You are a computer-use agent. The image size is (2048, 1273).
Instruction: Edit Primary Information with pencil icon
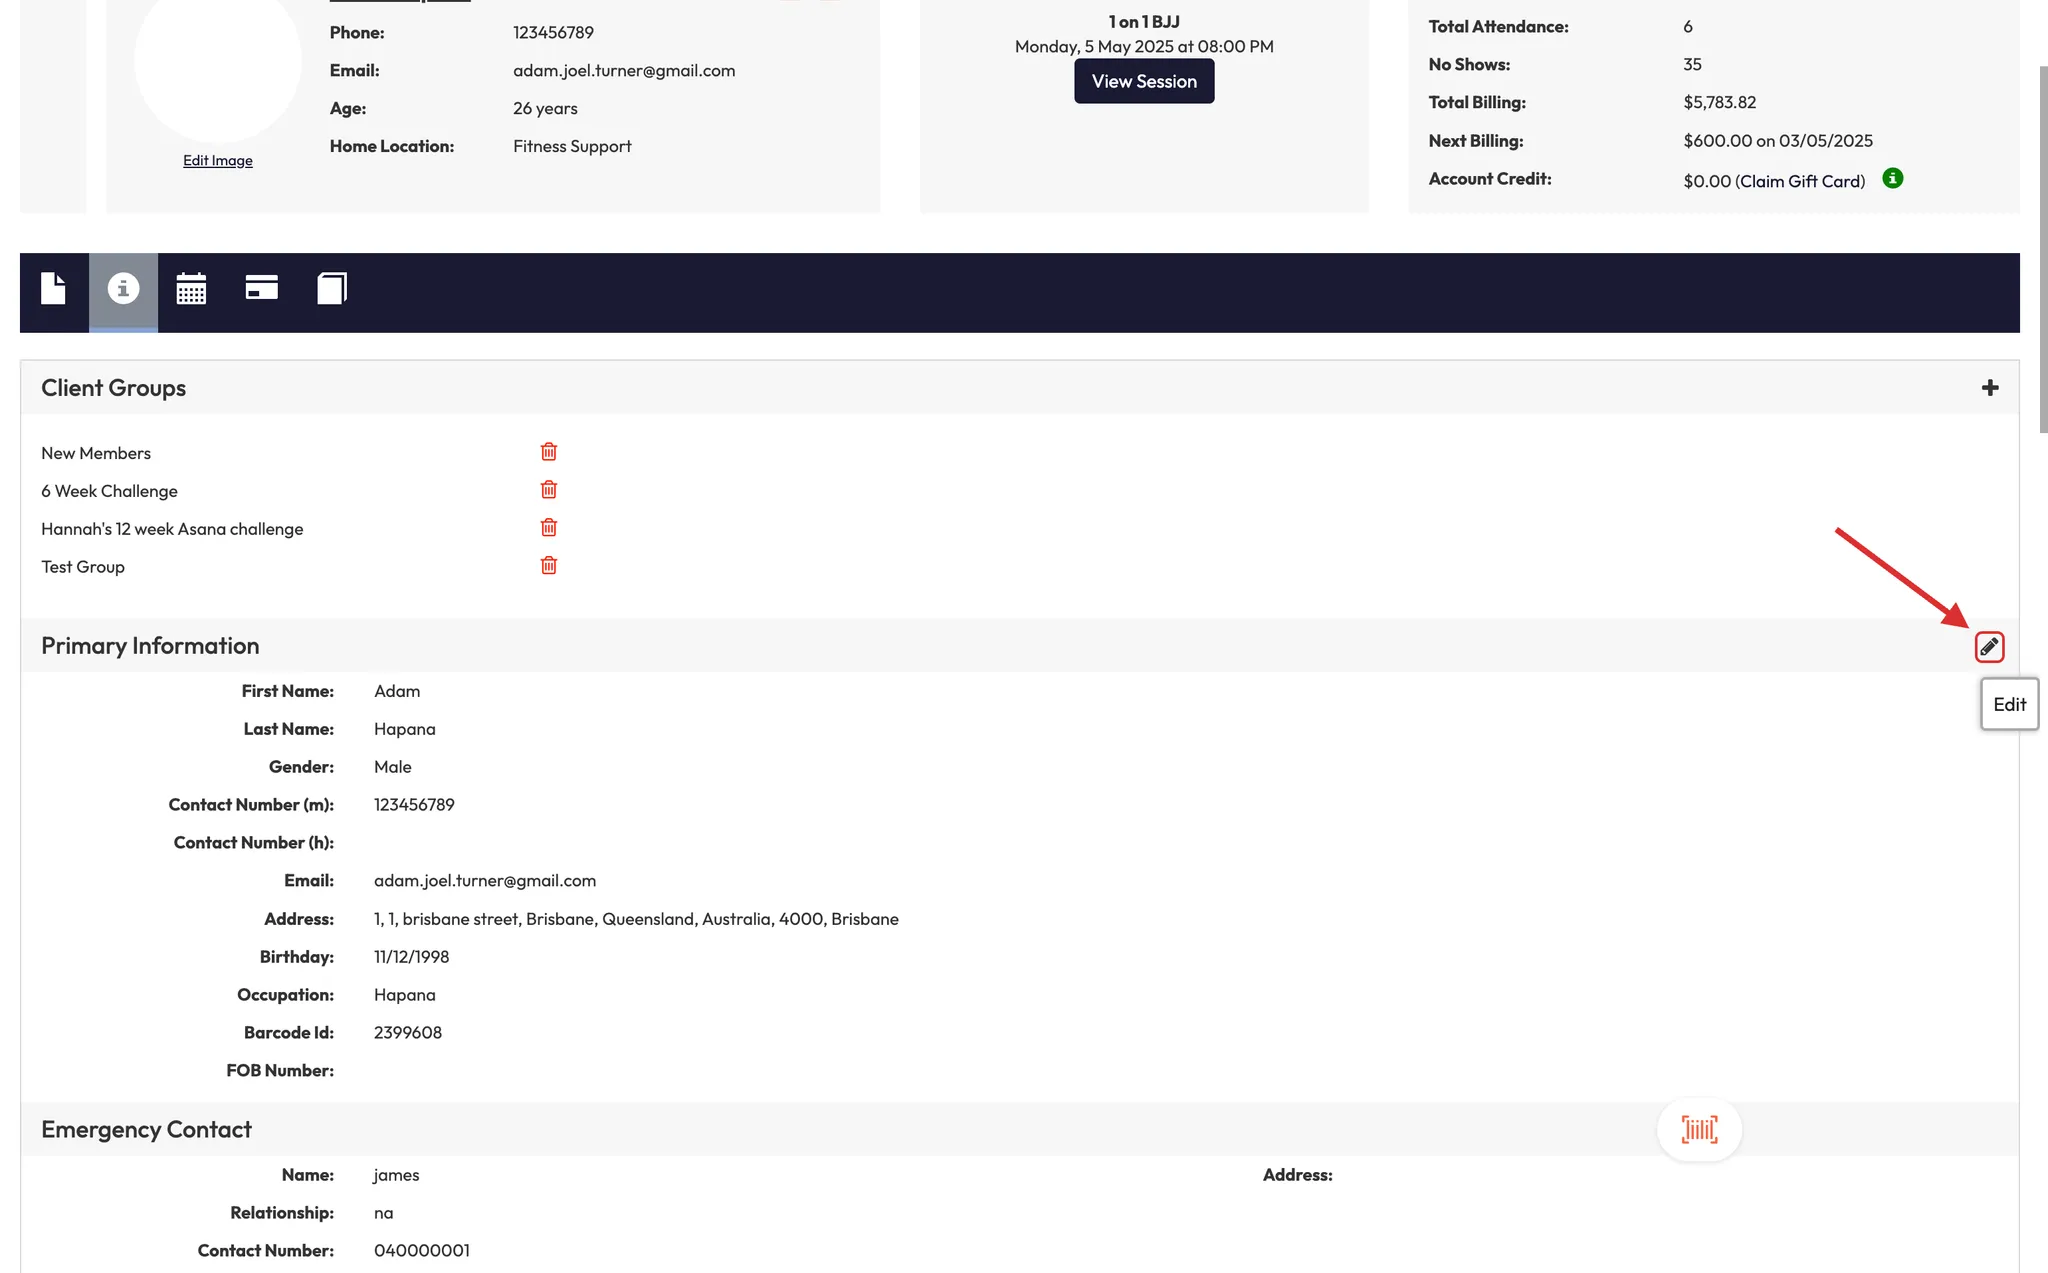click(x=1989, y=647)
